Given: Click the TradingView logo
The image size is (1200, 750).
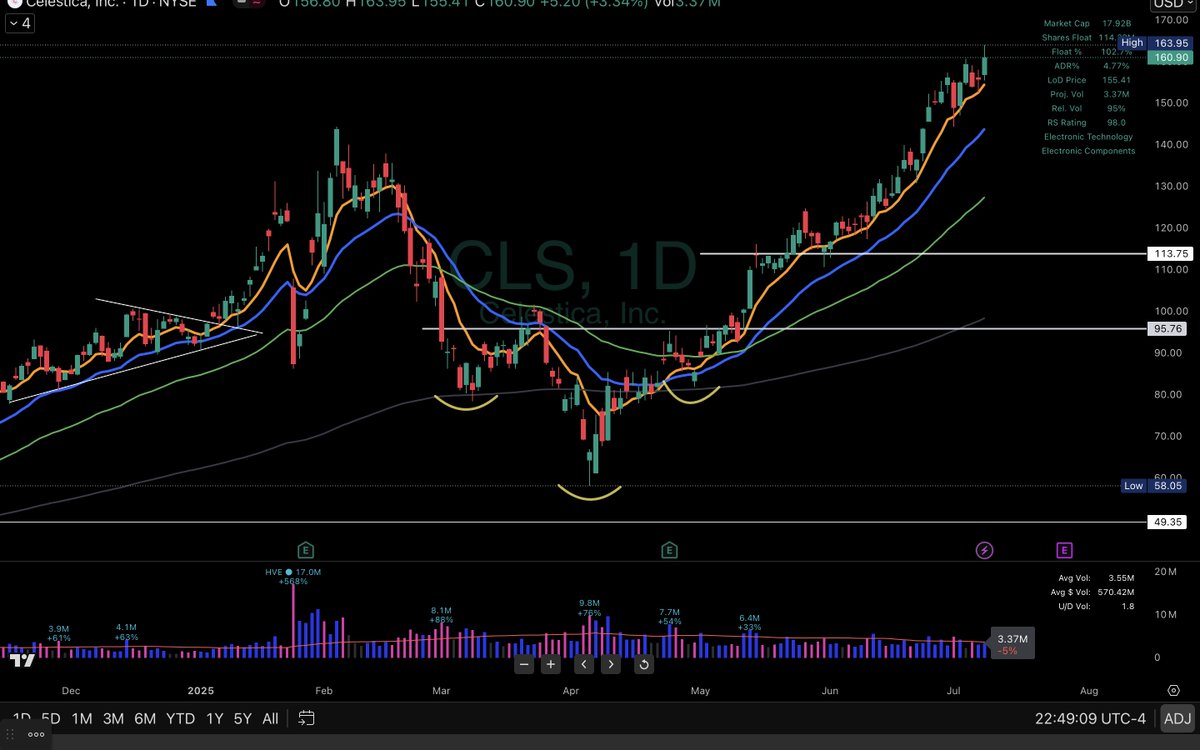Looking at the screenshot, I should click(x=20, y=660).
